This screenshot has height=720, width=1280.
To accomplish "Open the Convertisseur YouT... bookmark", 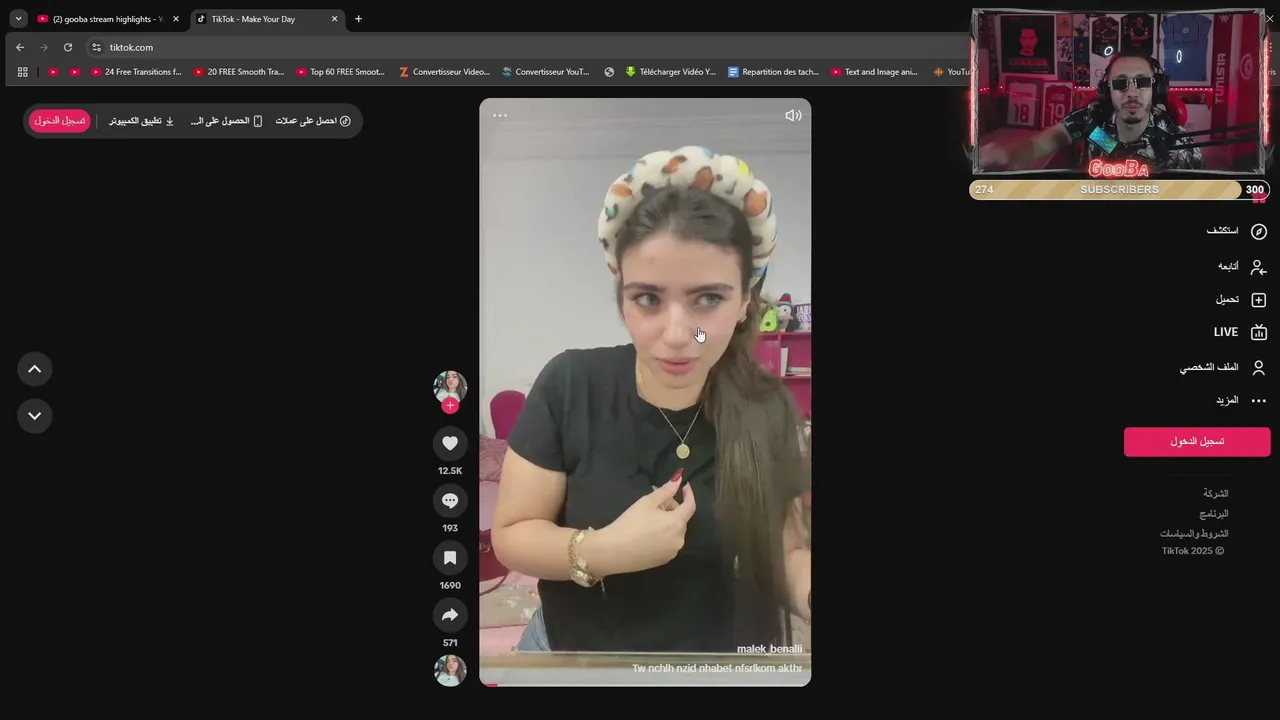I will point(546,72).
